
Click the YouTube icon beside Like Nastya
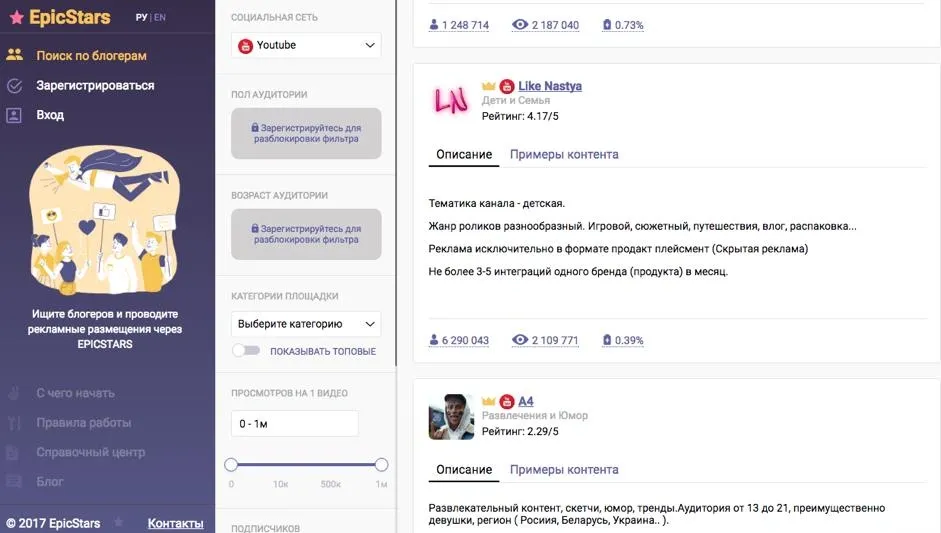pyautogui.click(x=507, y=86)
